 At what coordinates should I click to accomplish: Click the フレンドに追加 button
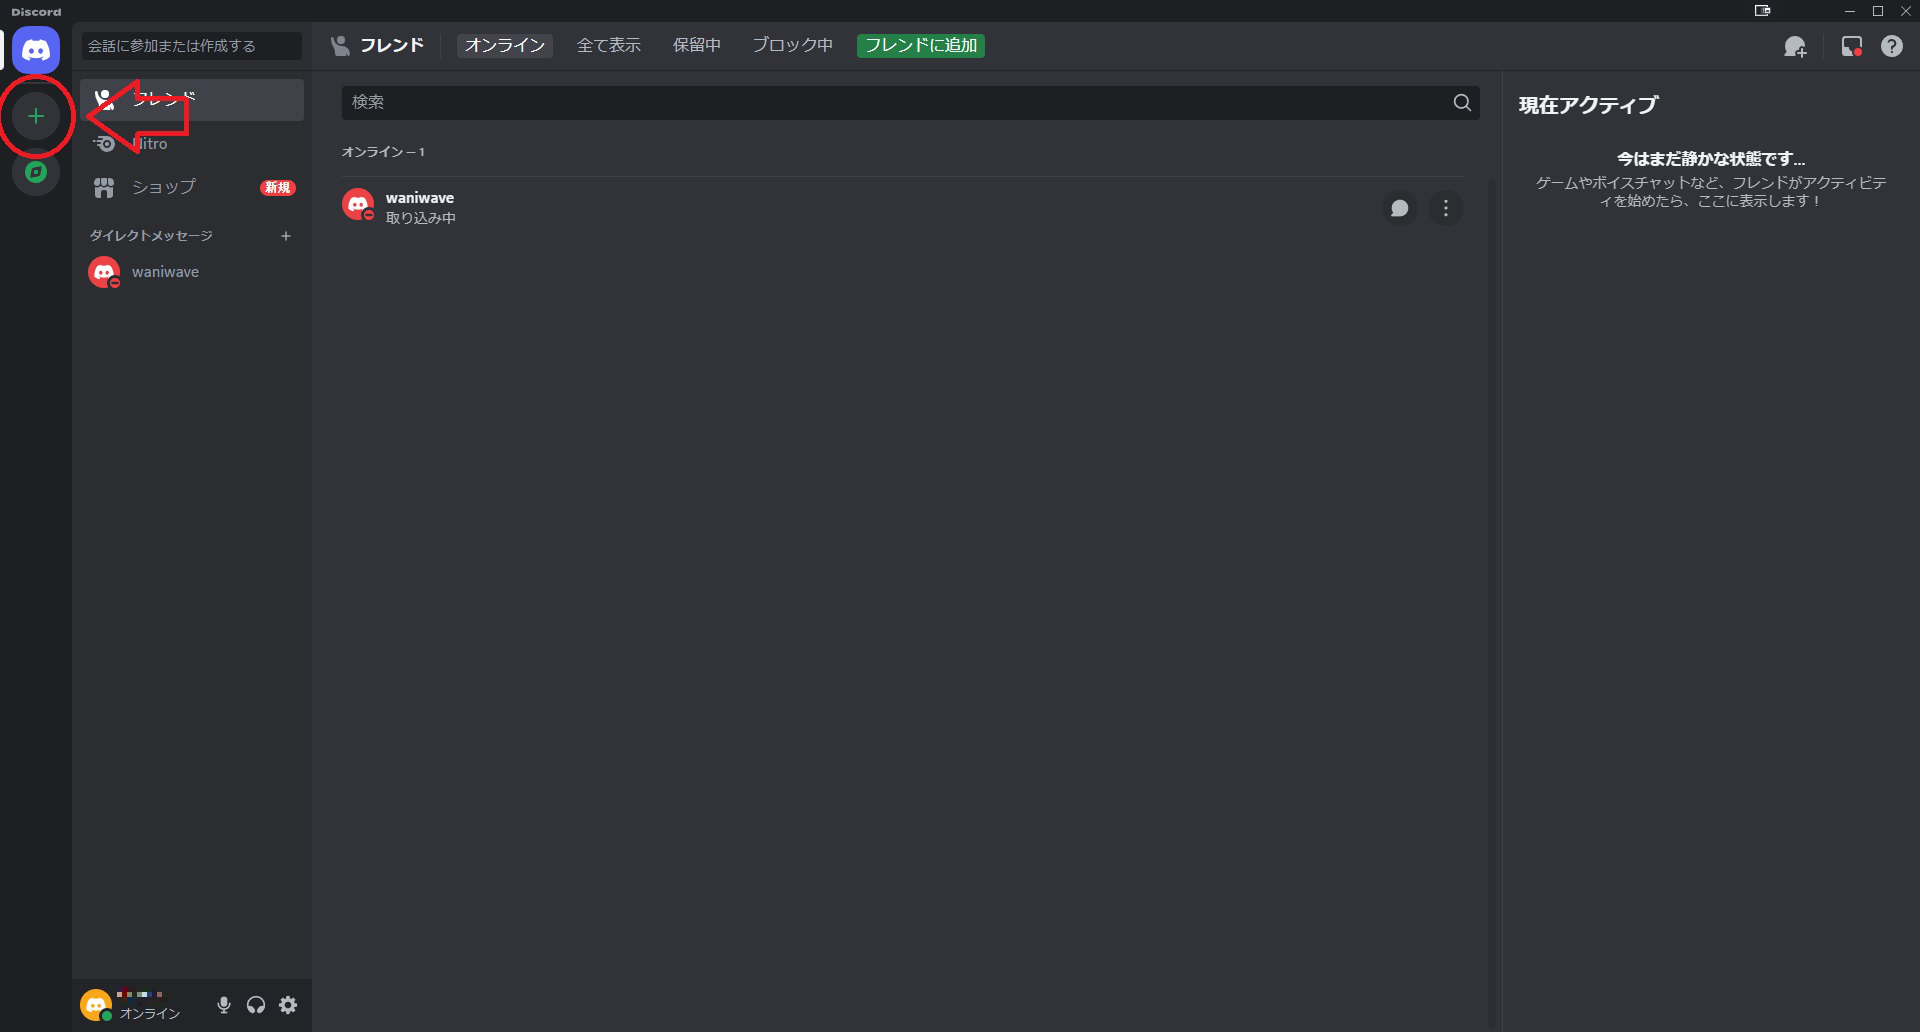pos(921,46)
